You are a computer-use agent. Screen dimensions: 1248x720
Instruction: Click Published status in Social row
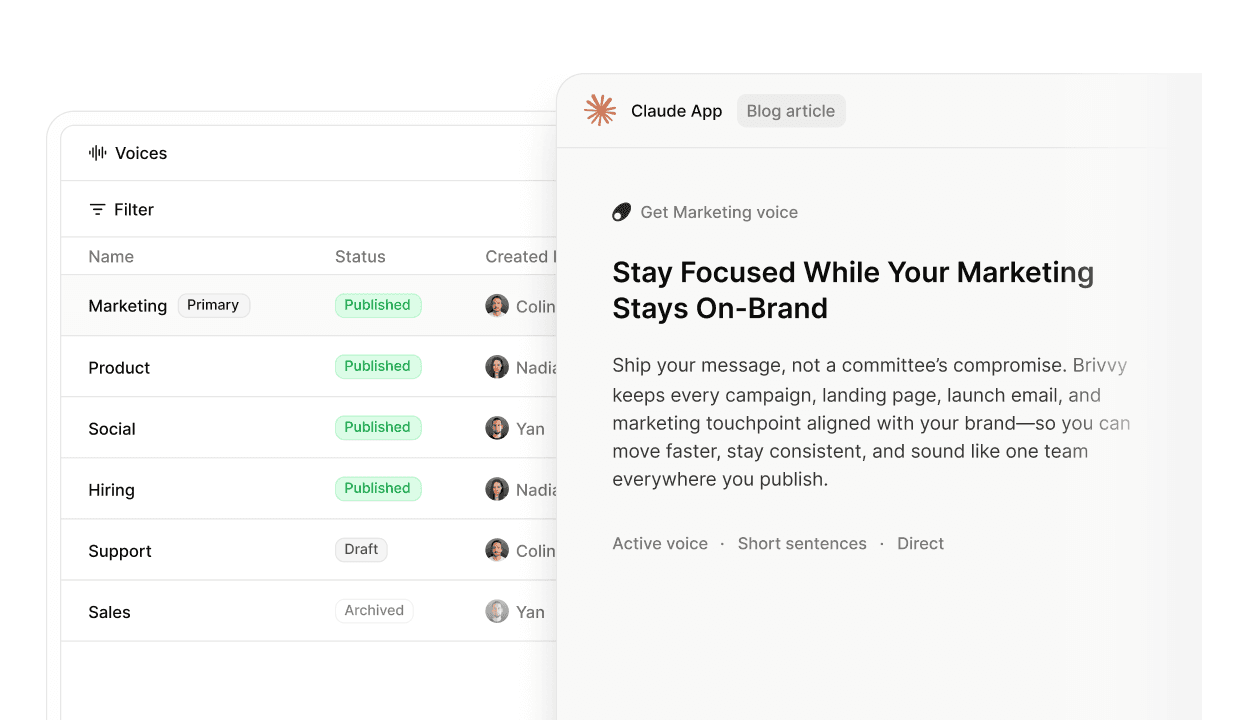378,428
